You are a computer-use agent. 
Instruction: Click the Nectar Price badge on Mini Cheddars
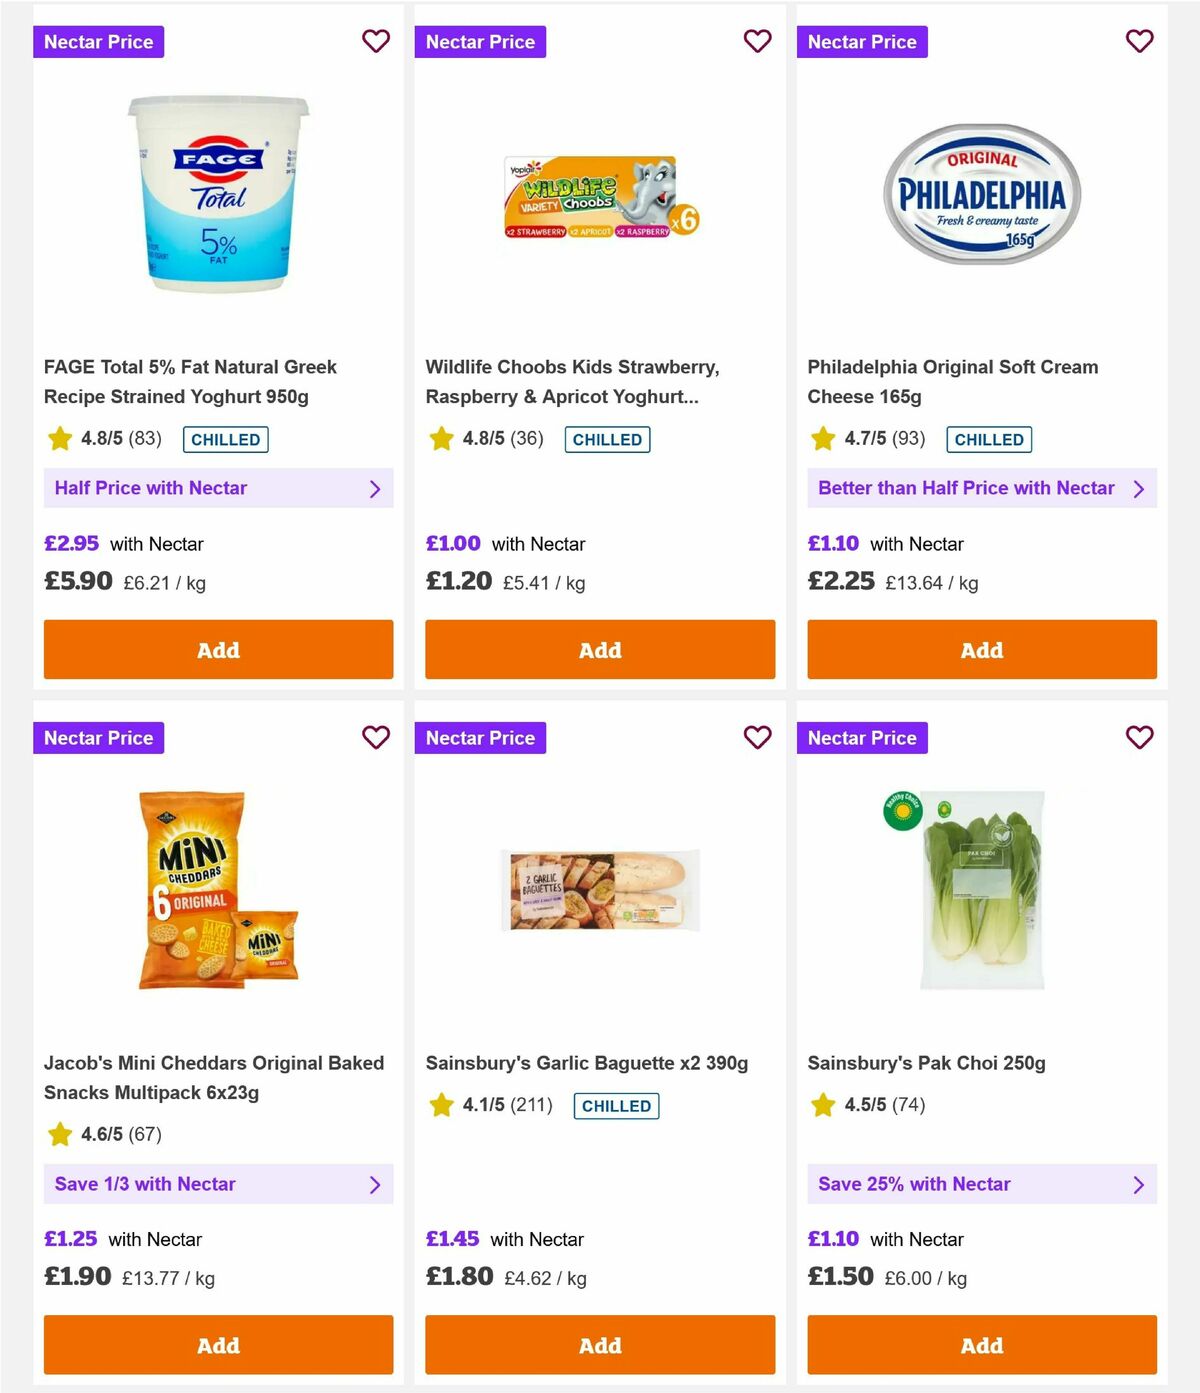click(x=99, y=737)
